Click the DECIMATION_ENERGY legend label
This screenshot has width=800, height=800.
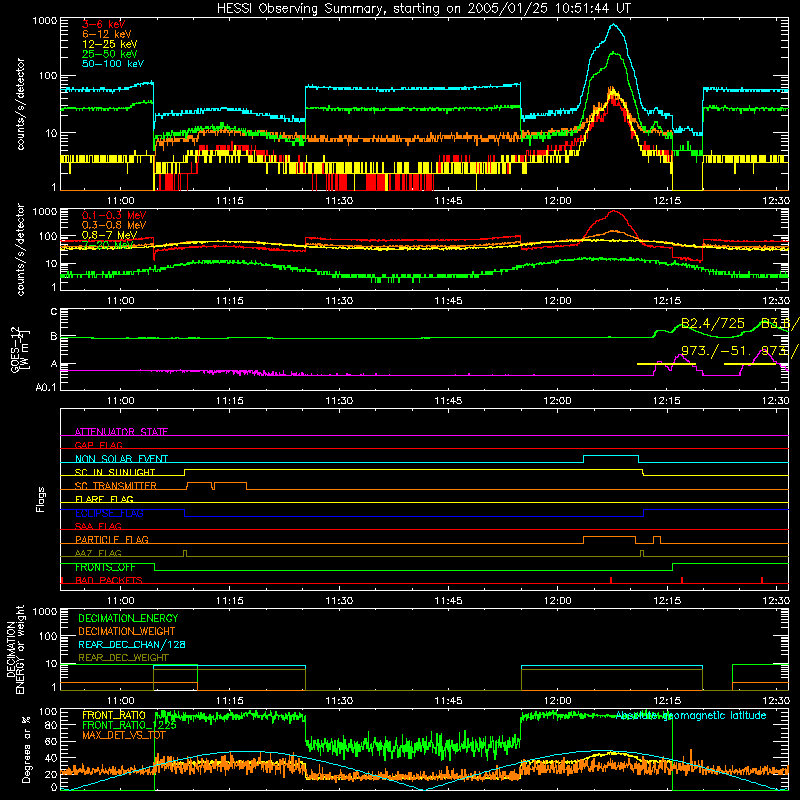(128, 618)
